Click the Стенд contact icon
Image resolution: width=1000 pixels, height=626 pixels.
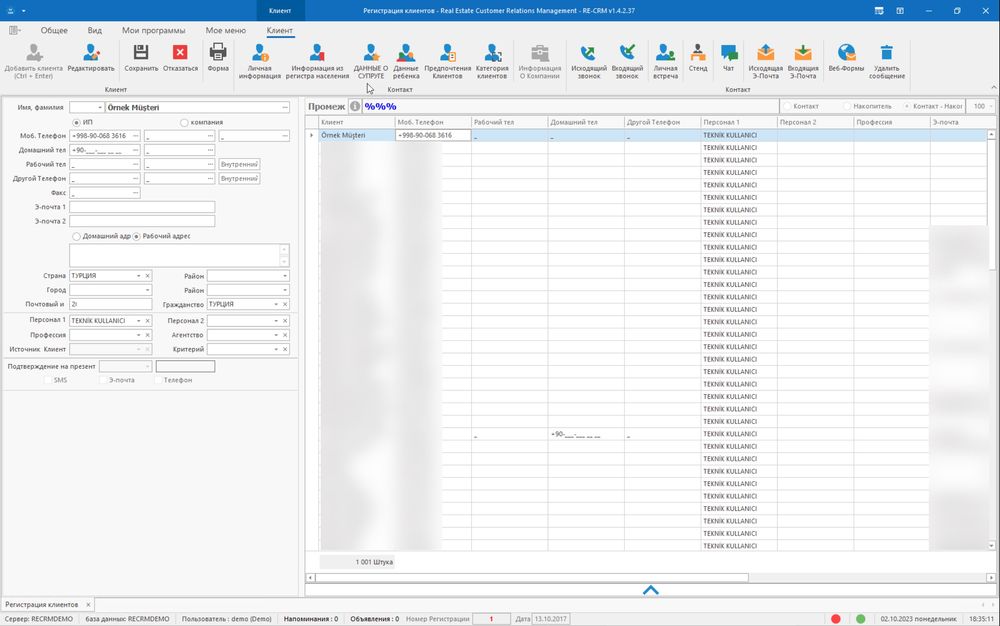(698, 53)
